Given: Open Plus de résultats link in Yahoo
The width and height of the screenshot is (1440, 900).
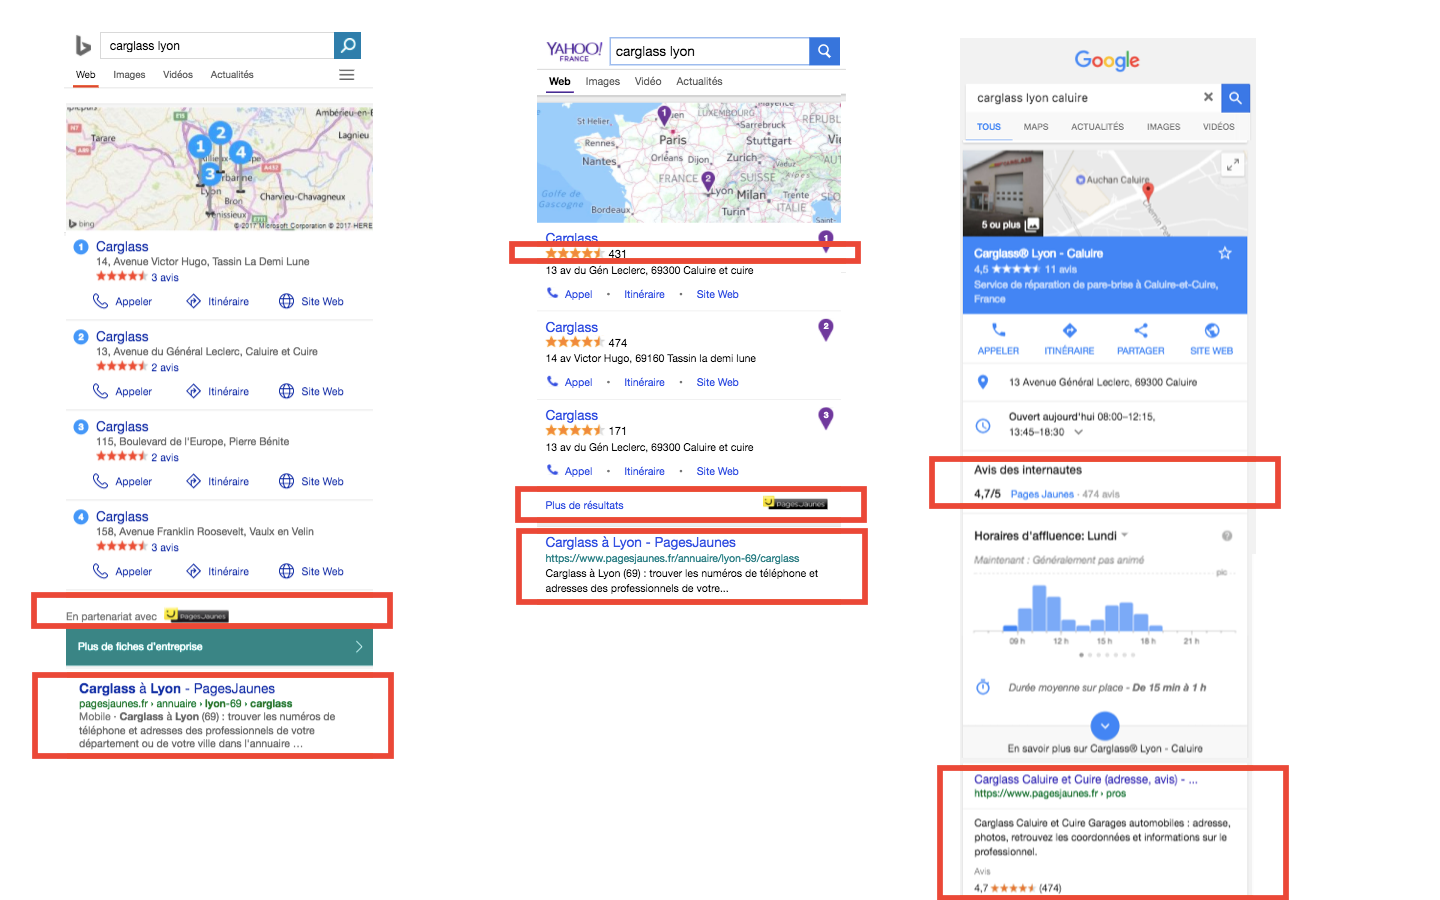Looking at the screenshot, I should click(x=584, y=505).
